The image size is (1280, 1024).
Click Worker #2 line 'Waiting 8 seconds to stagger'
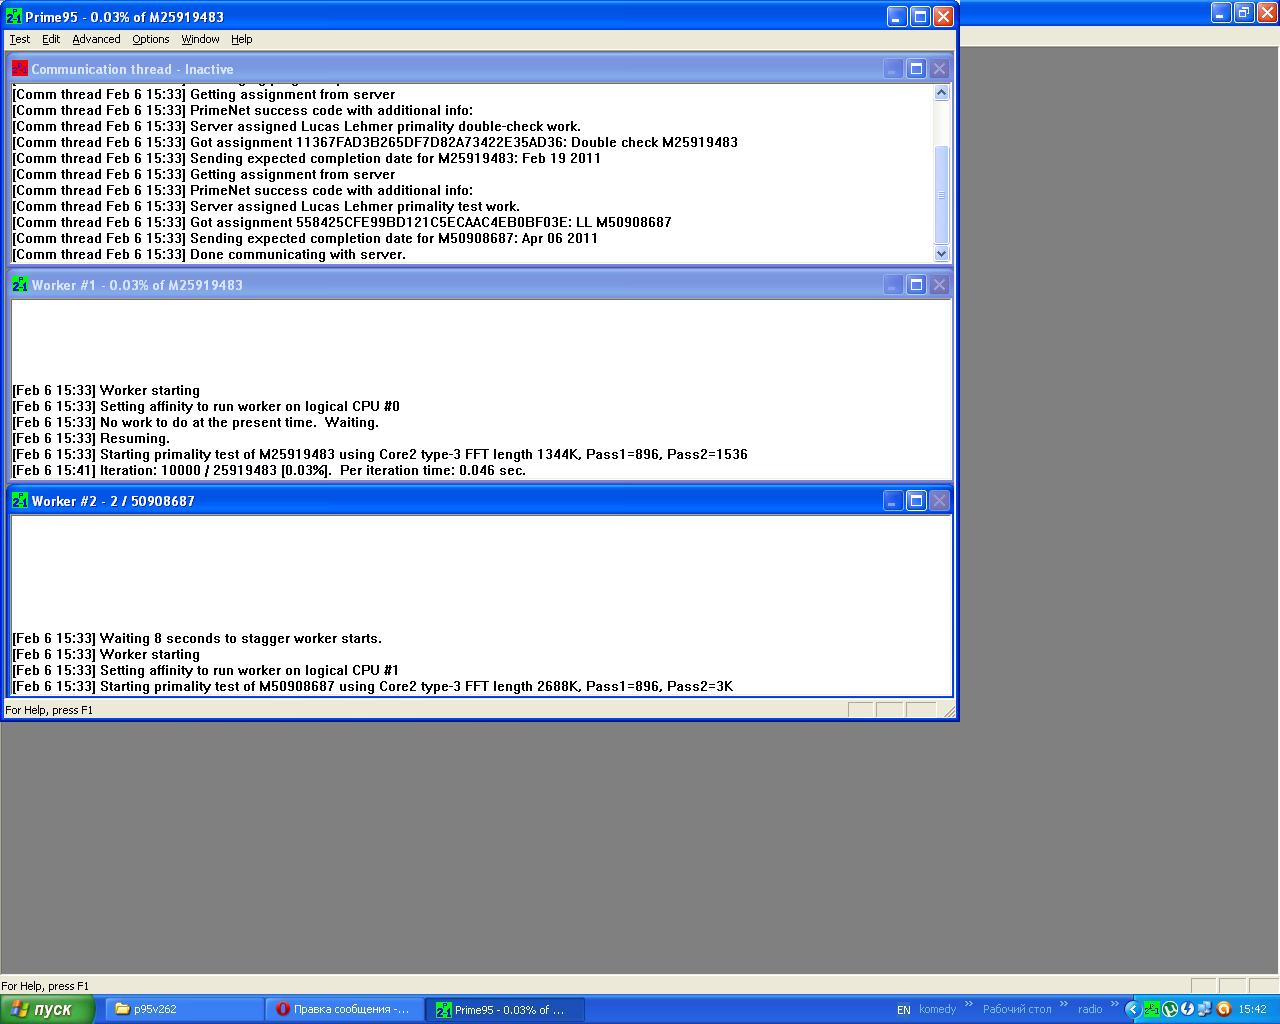tap(197, 638)
